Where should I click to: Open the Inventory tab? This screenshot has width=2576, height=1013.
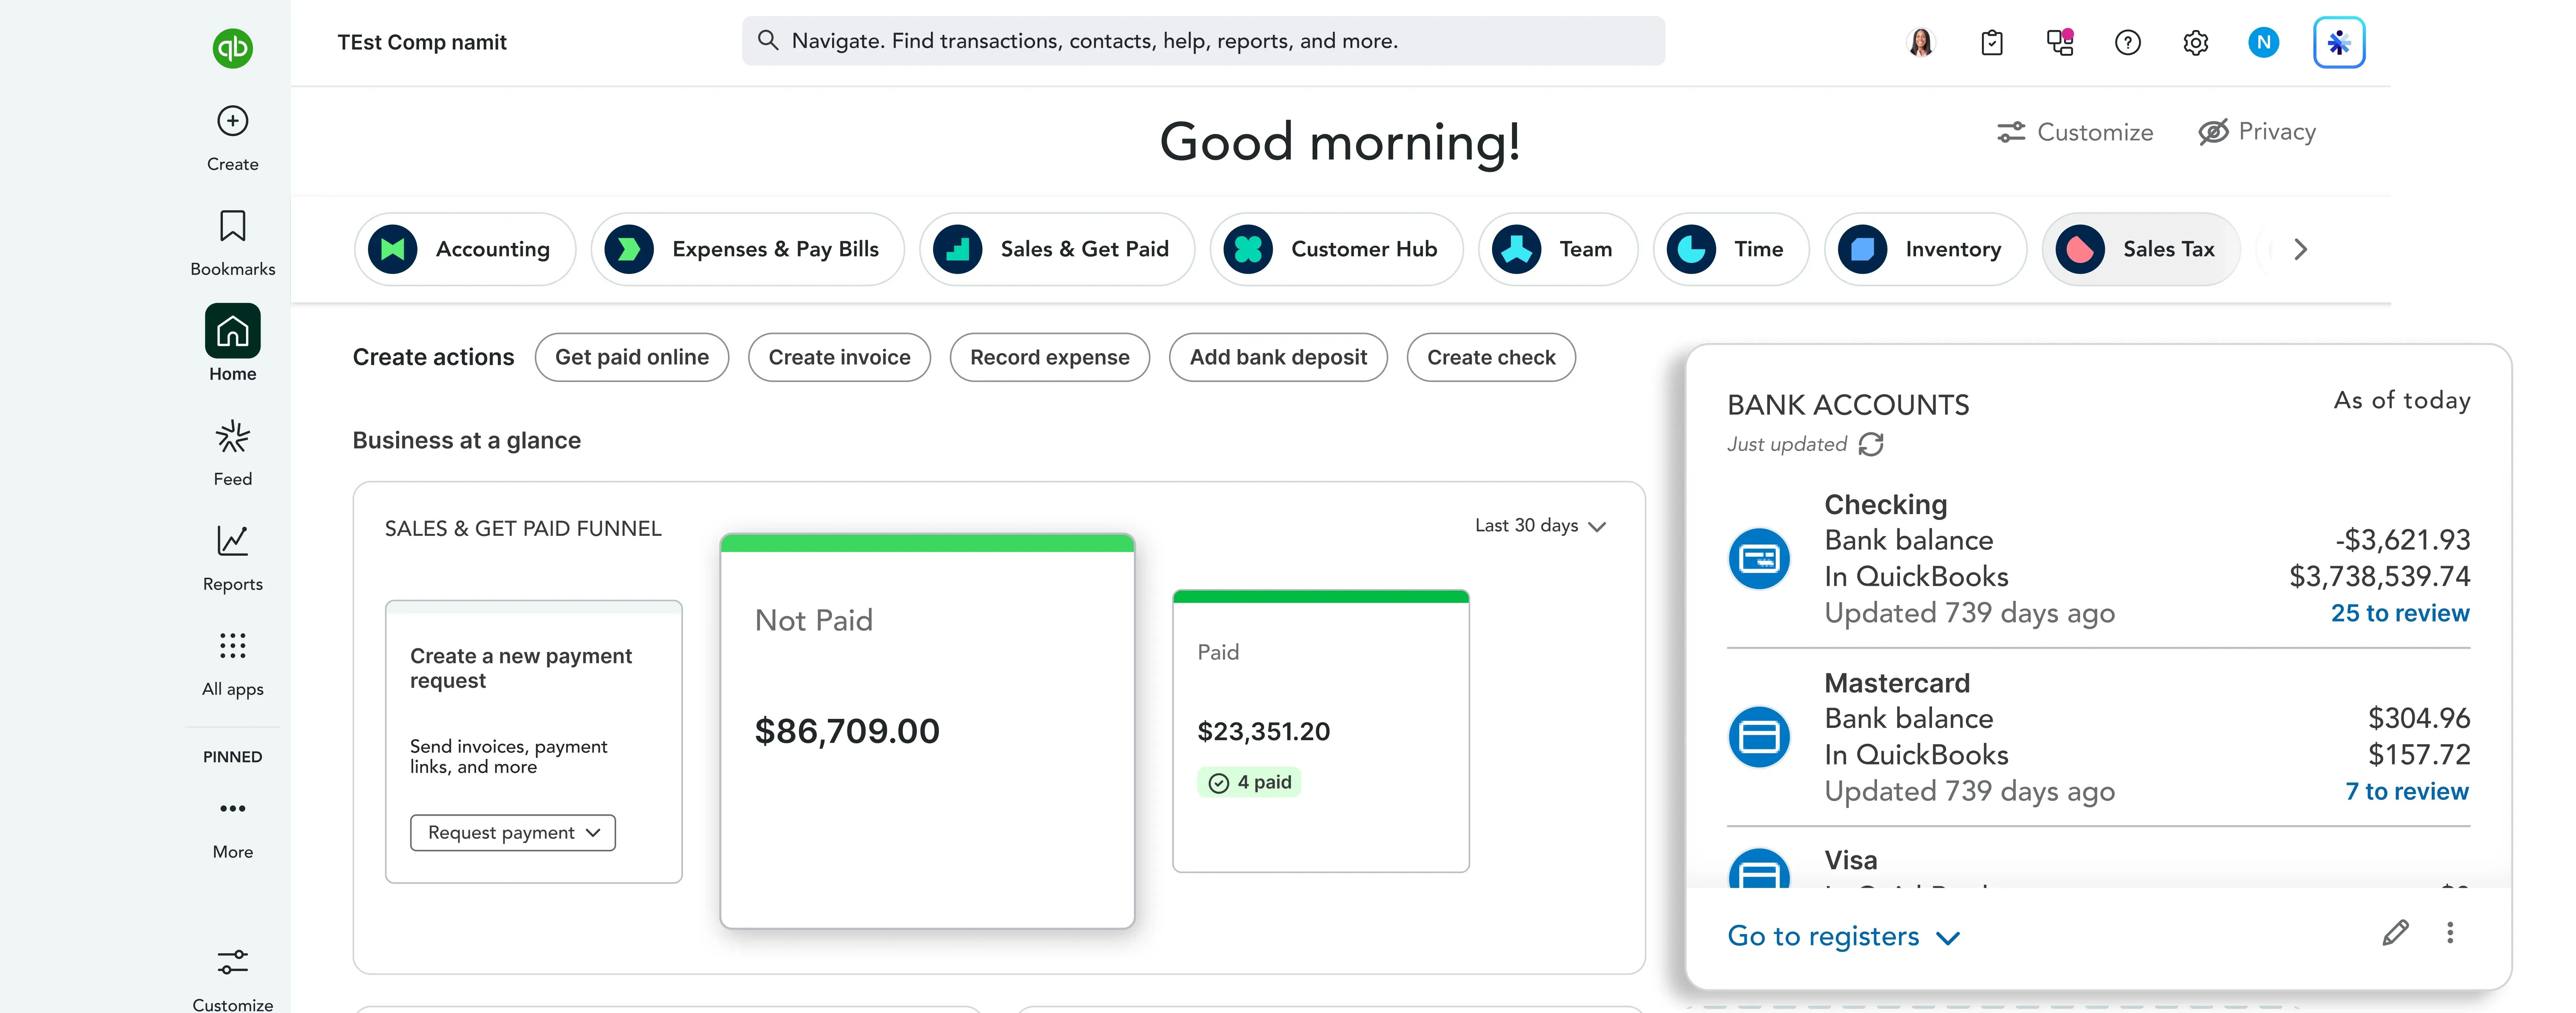coord(1926,249)
